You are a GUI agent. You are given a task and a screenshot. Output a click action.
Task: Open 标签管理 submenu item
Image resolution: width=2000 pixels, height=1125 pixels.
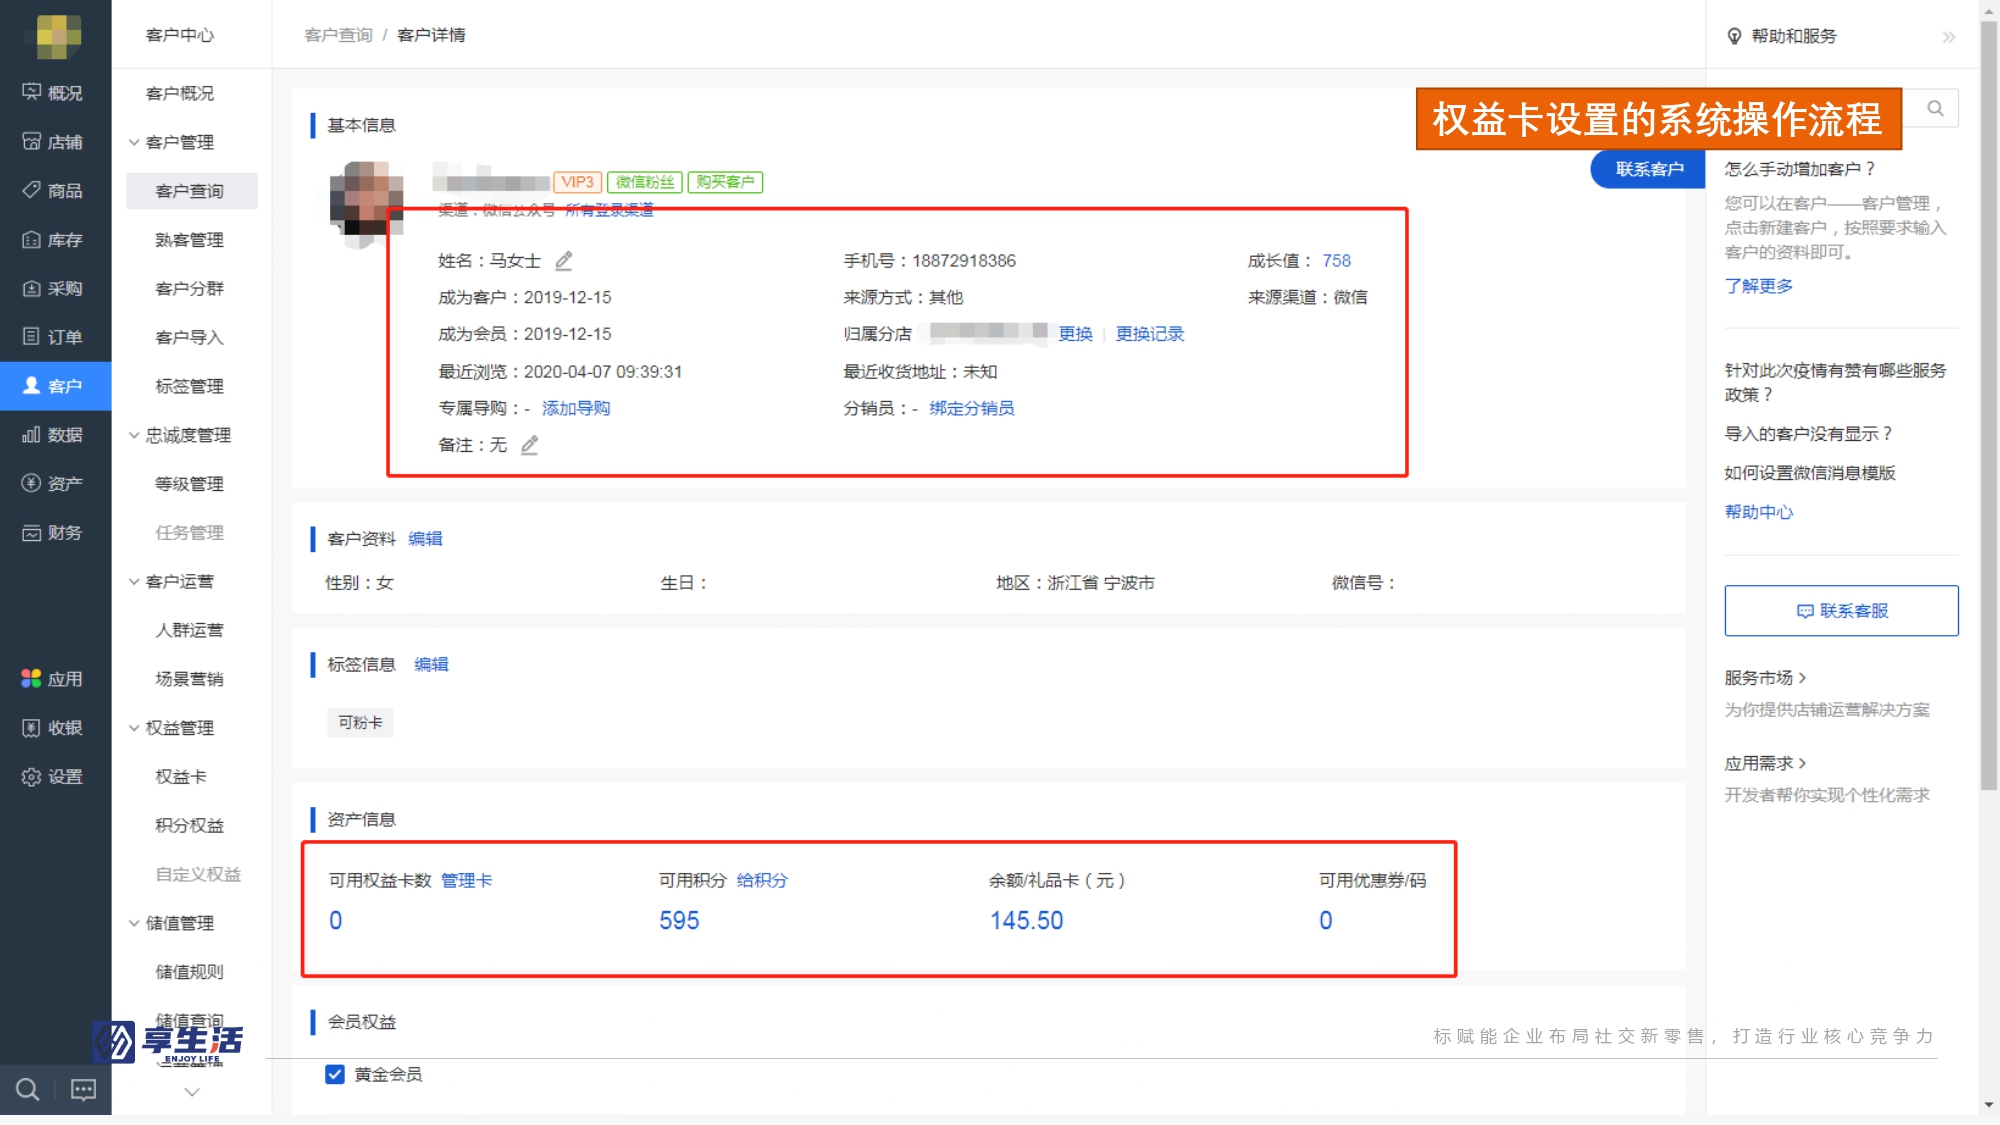[x=190, y=386]
